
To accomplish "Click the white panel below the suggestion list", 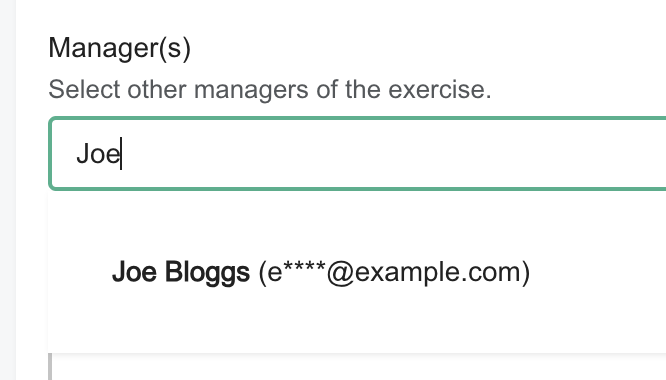I will point(359,367).
